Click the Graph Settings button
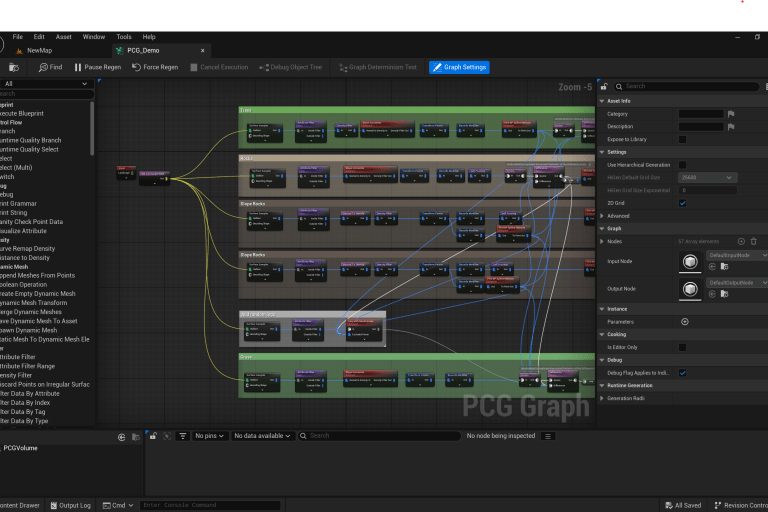 point(459,67)
